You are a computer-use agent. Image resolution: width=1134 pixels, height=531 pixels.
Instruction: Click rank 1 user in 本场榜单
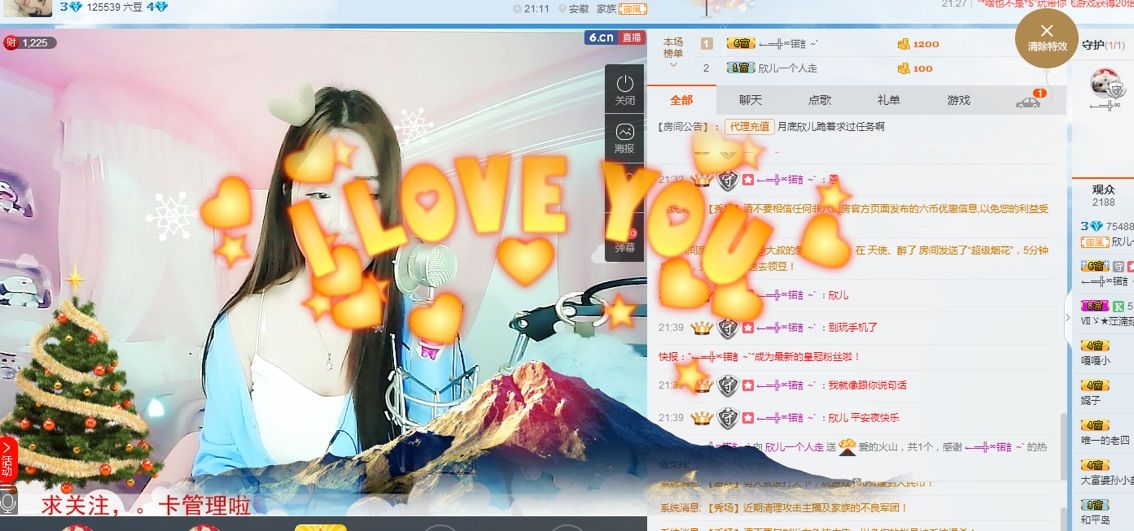788,44
